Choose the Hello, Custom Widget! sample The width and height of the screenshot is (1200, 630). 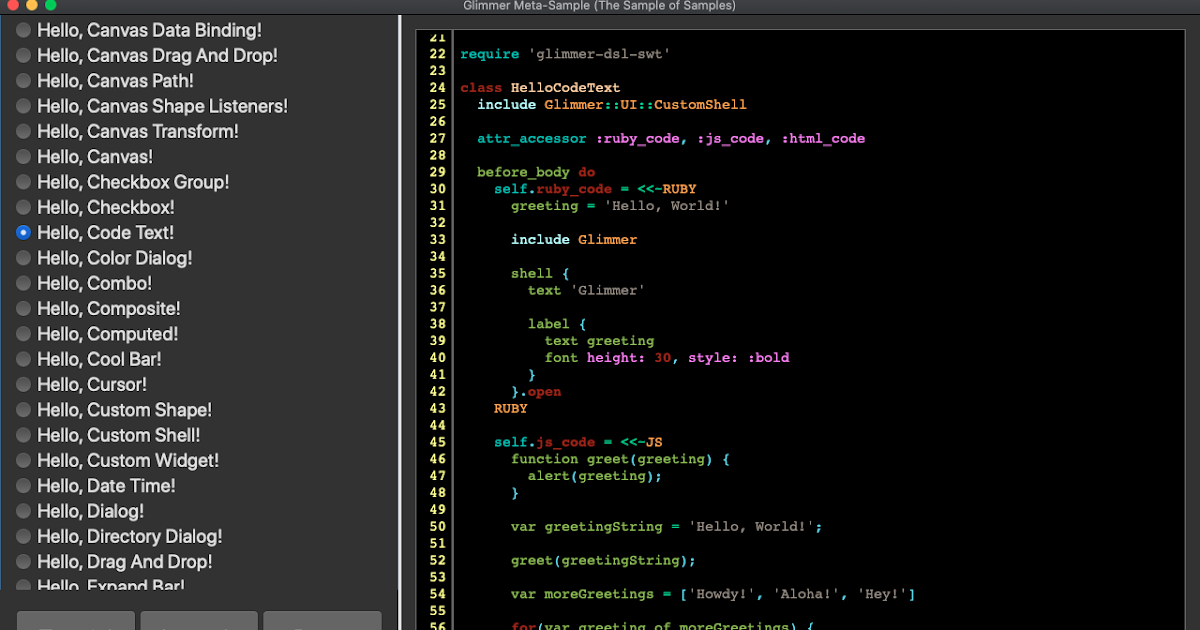pos(24,460)
